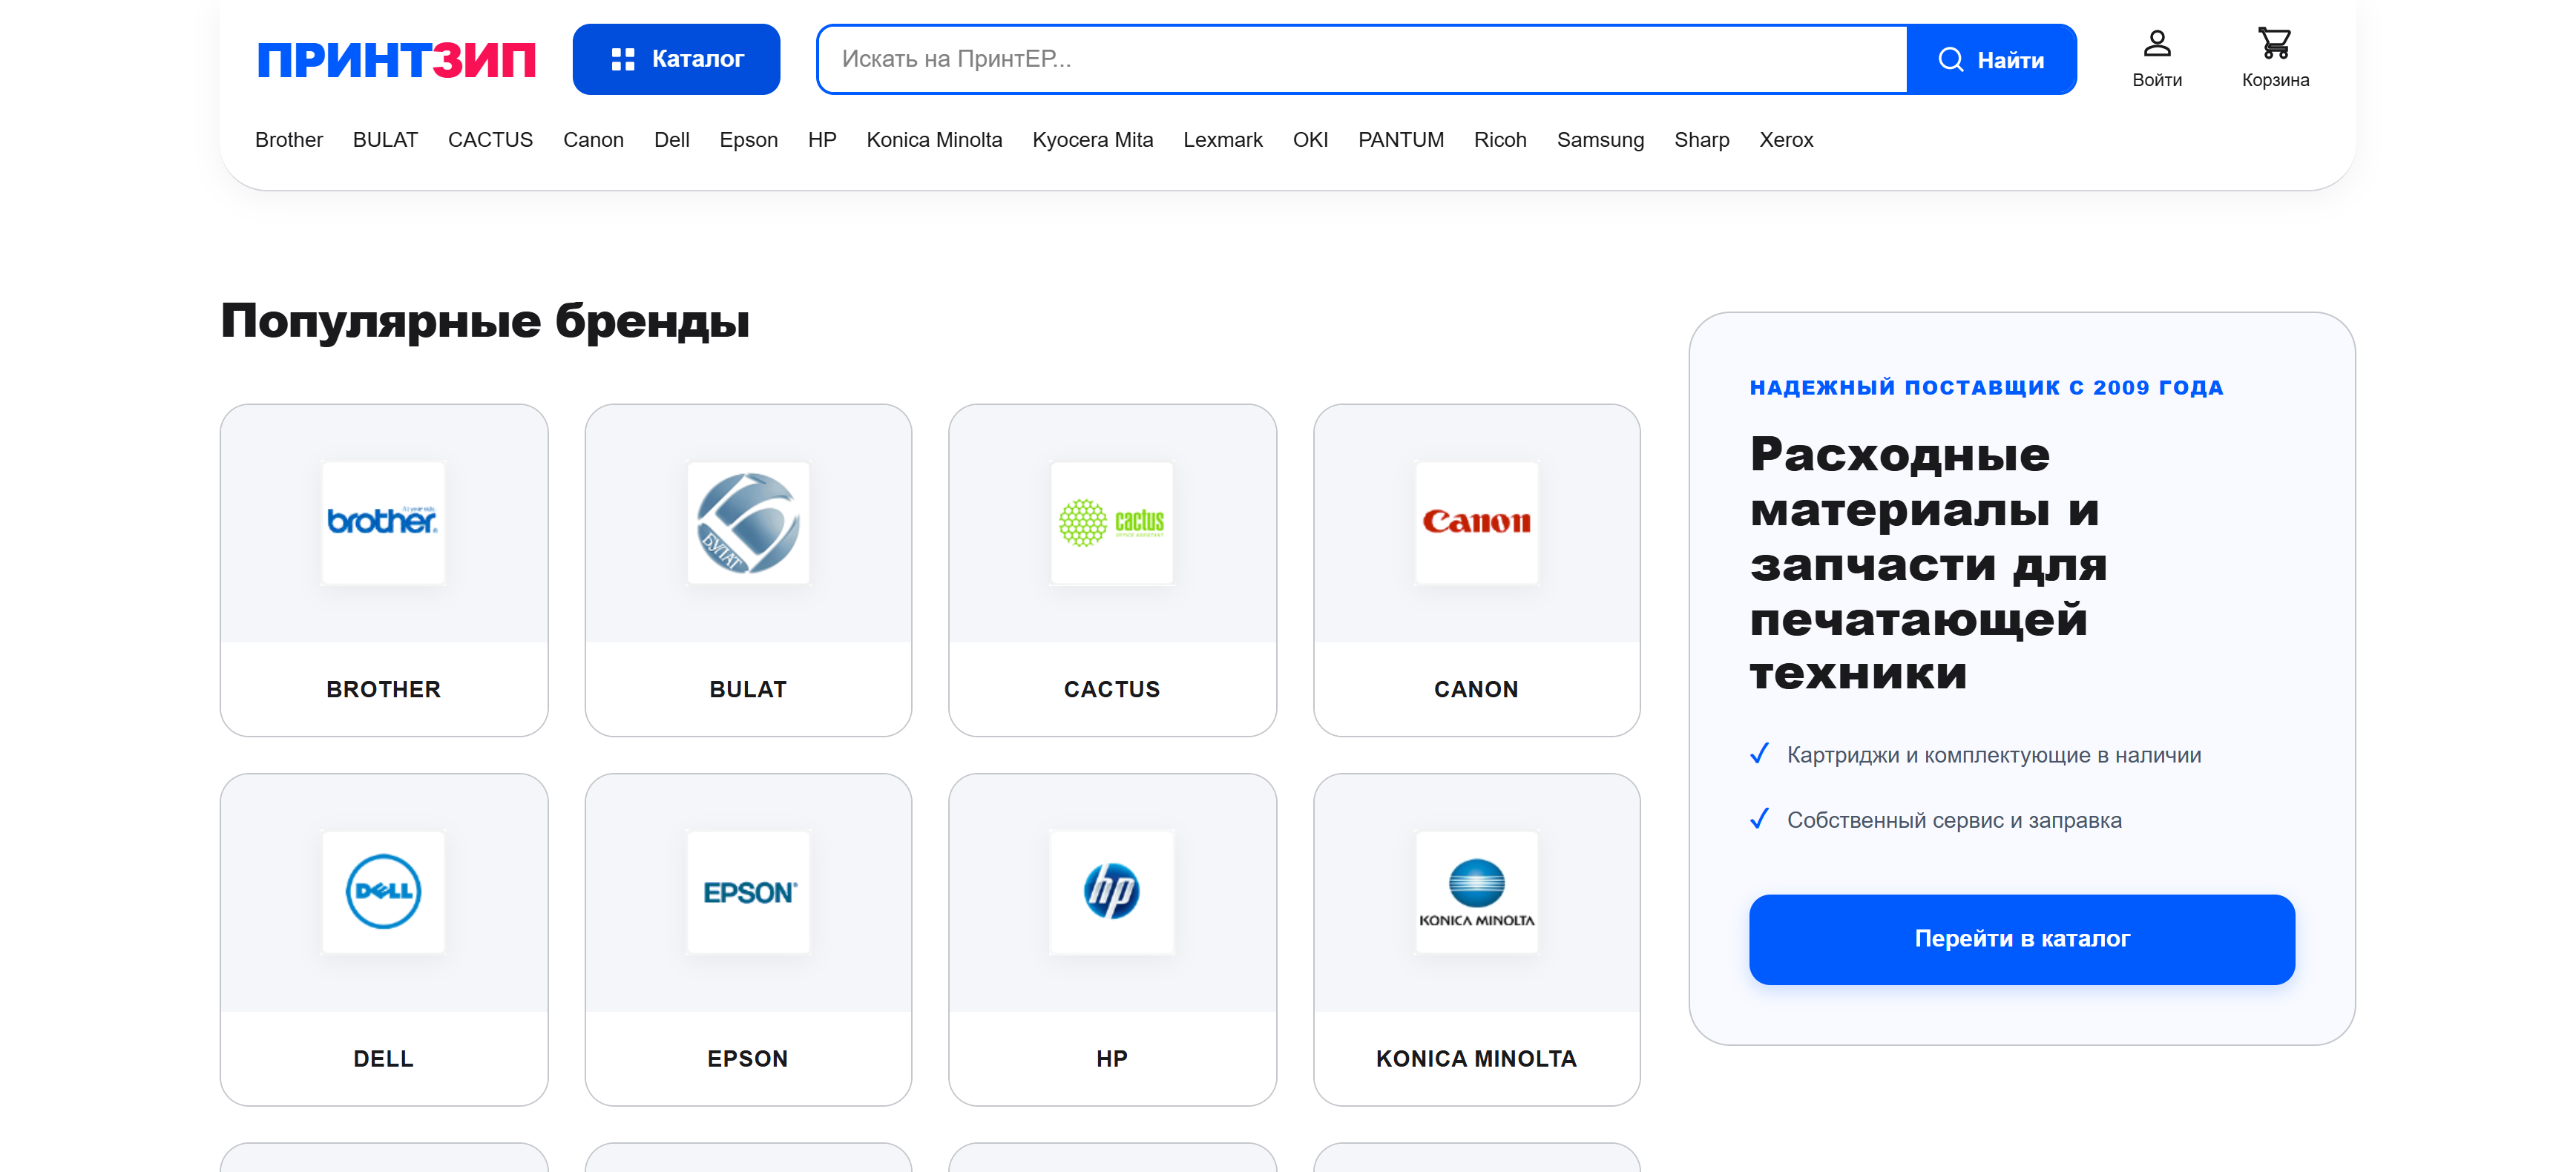
Task: Click the Перейти в каталог button
Action: click(x=2021, y=939)
